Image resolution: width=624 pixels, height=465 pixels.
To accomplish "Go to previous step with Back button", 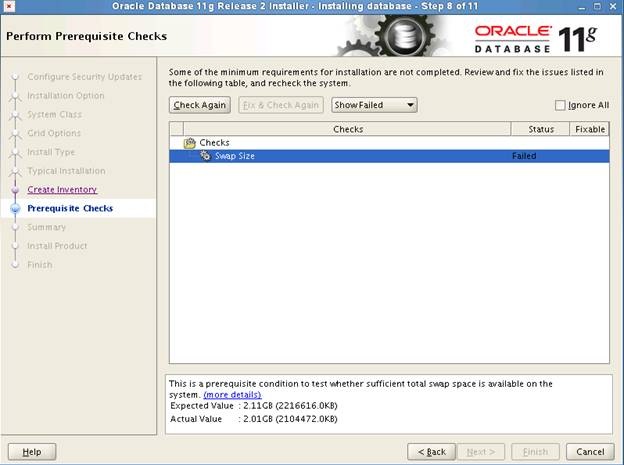I will [431, 452].
